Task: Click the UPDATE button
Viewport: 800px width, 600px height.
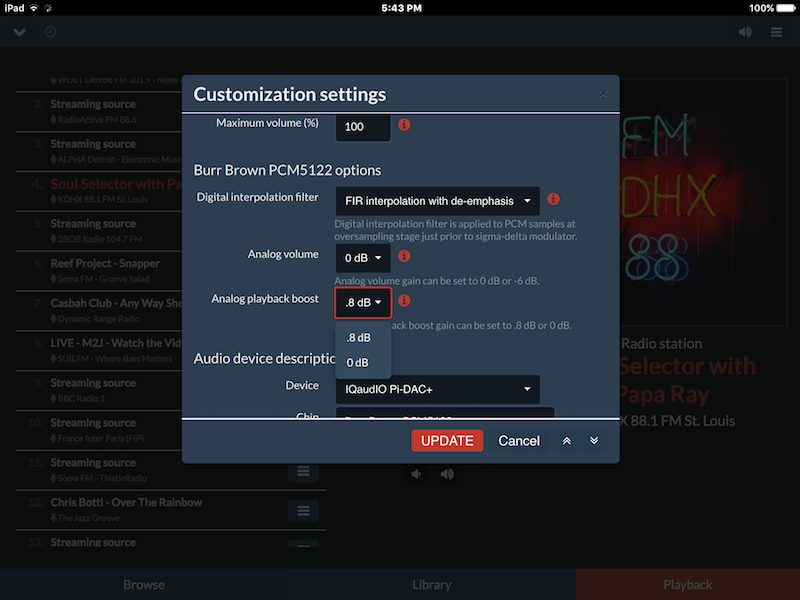Action: pyautogui.click(x=447, y=441)
